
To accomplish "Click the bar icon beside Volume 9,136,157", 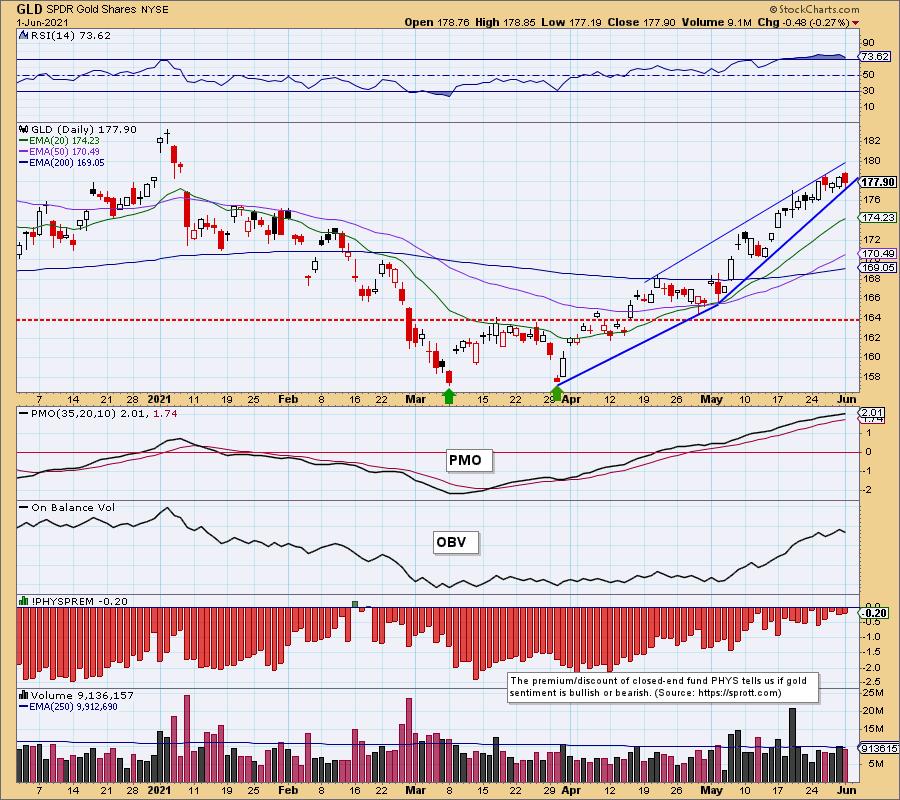I will pyautogui.click(x=24, y=695).
